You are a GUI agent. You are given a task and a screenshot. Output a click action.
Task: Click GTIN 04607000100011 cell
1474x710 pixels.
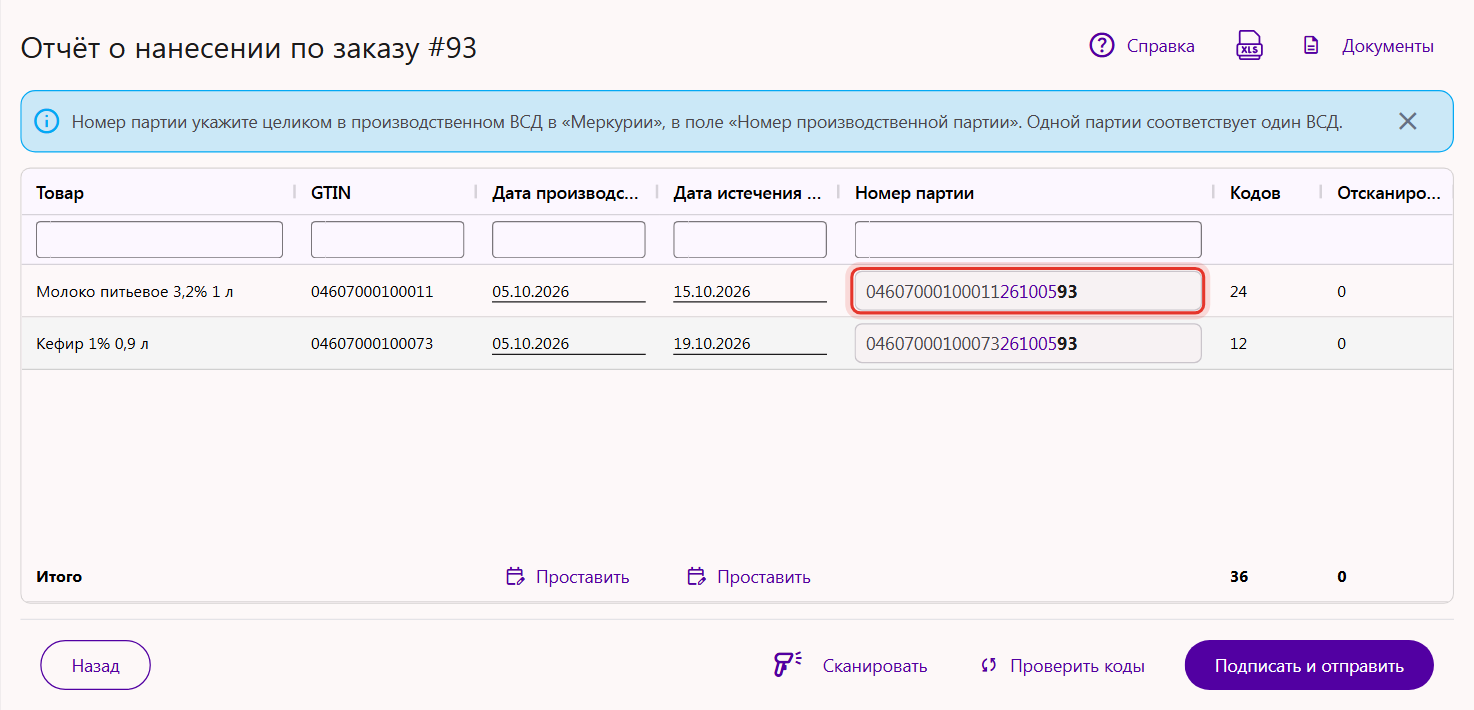coord(372,292)
